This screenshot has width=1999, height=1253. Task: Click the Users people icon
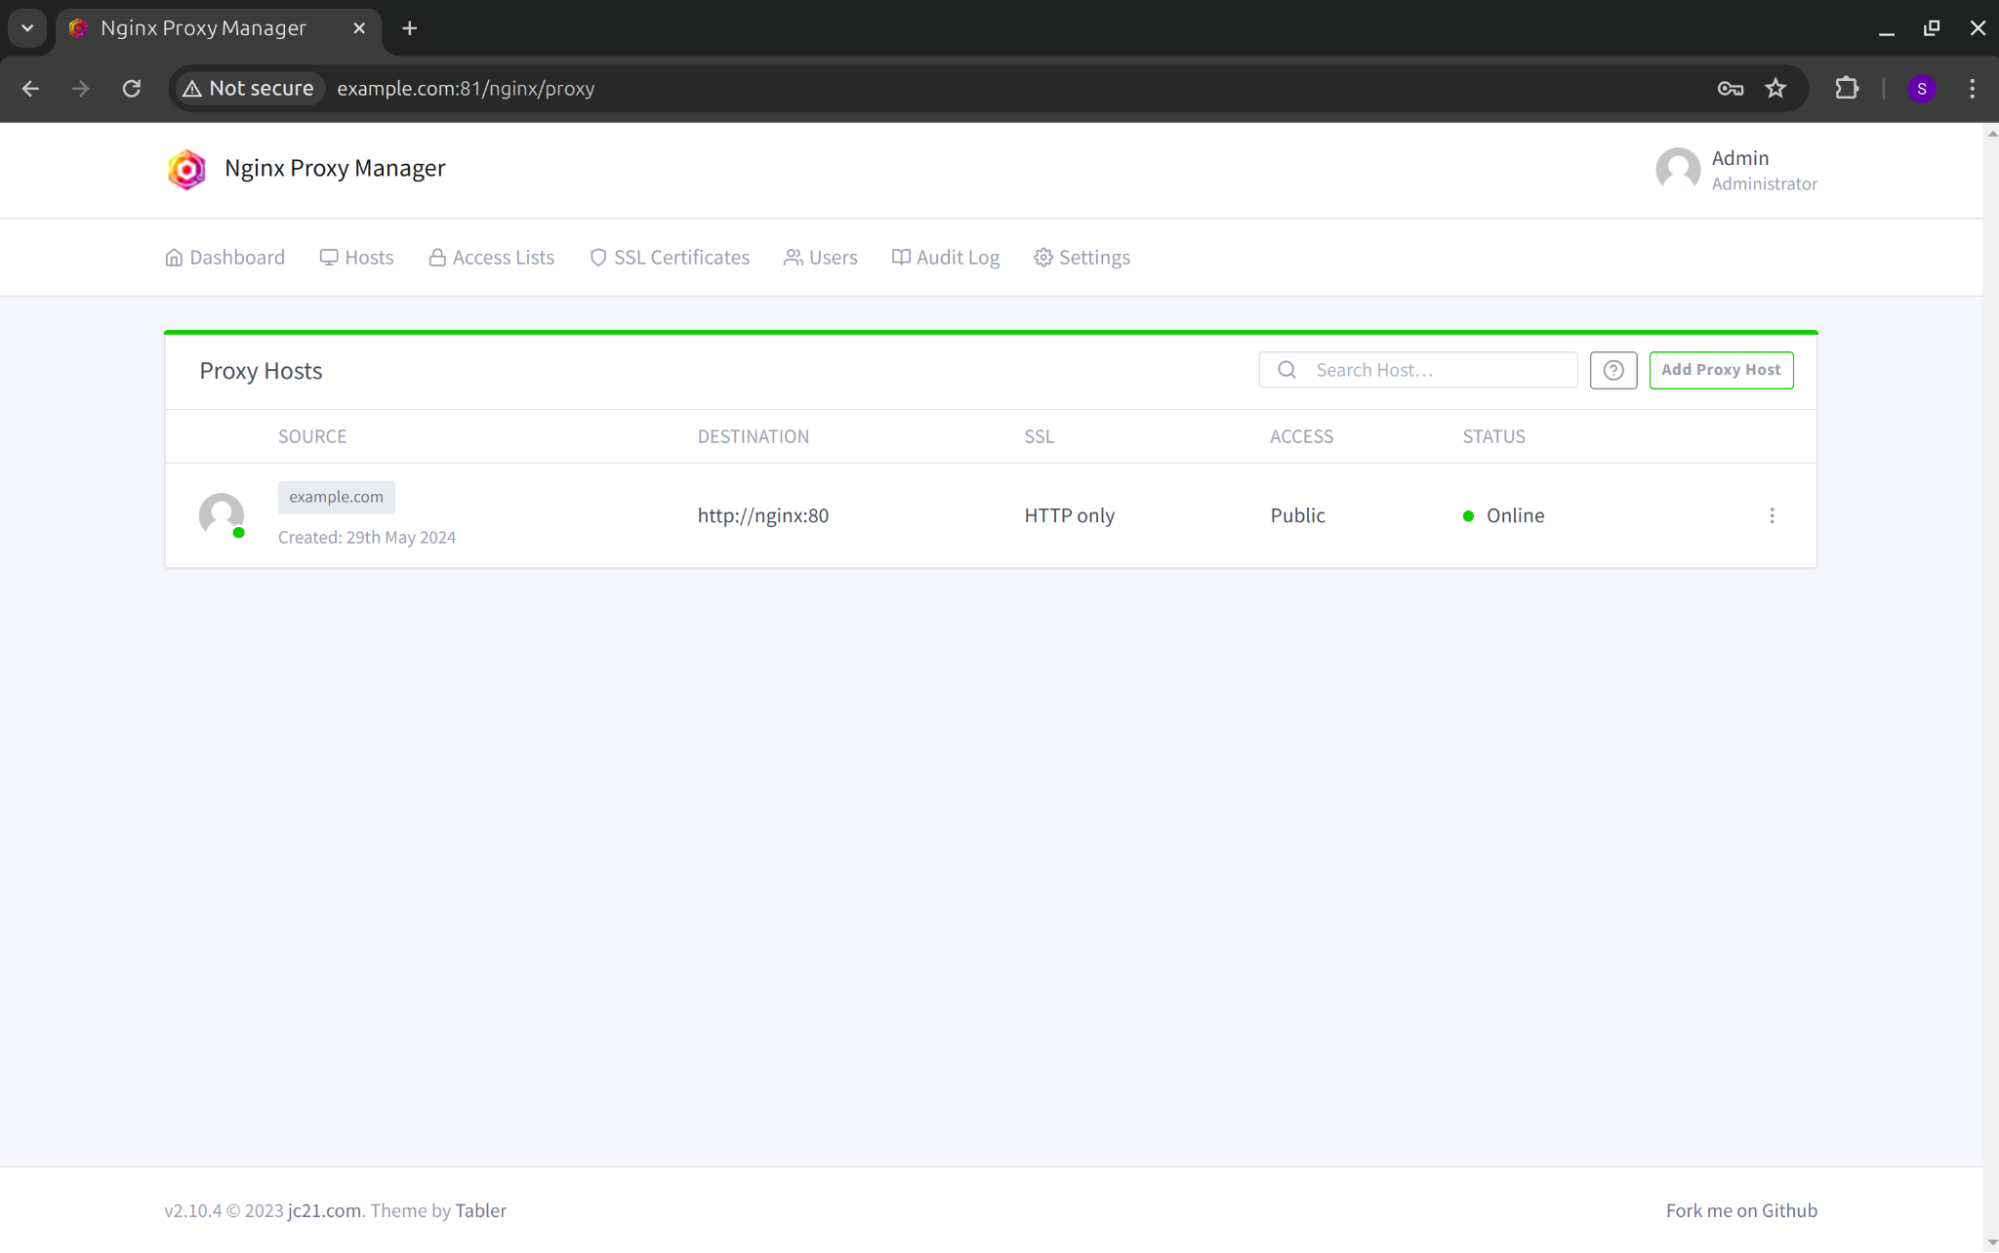[x=791, y=257]
